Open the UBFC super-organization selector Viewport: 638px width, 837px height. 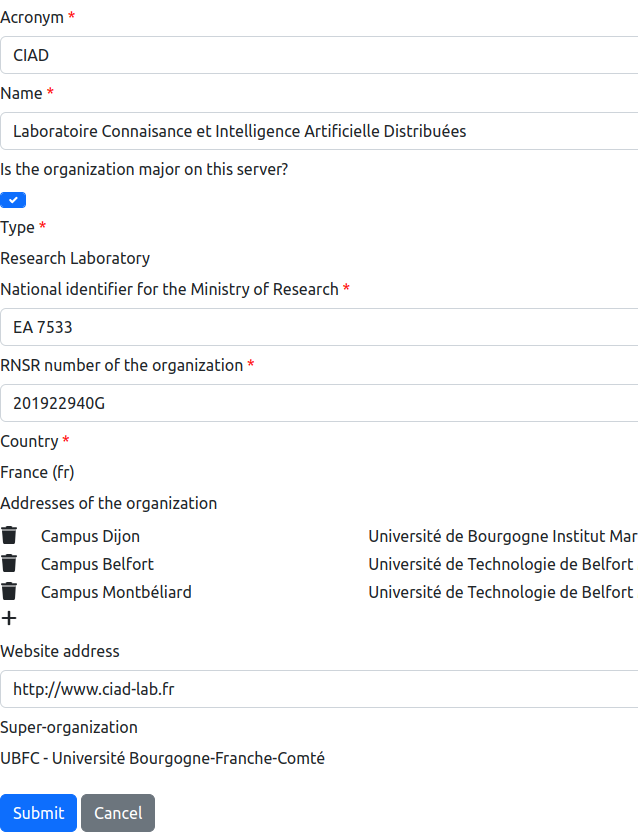click(162, 758)
